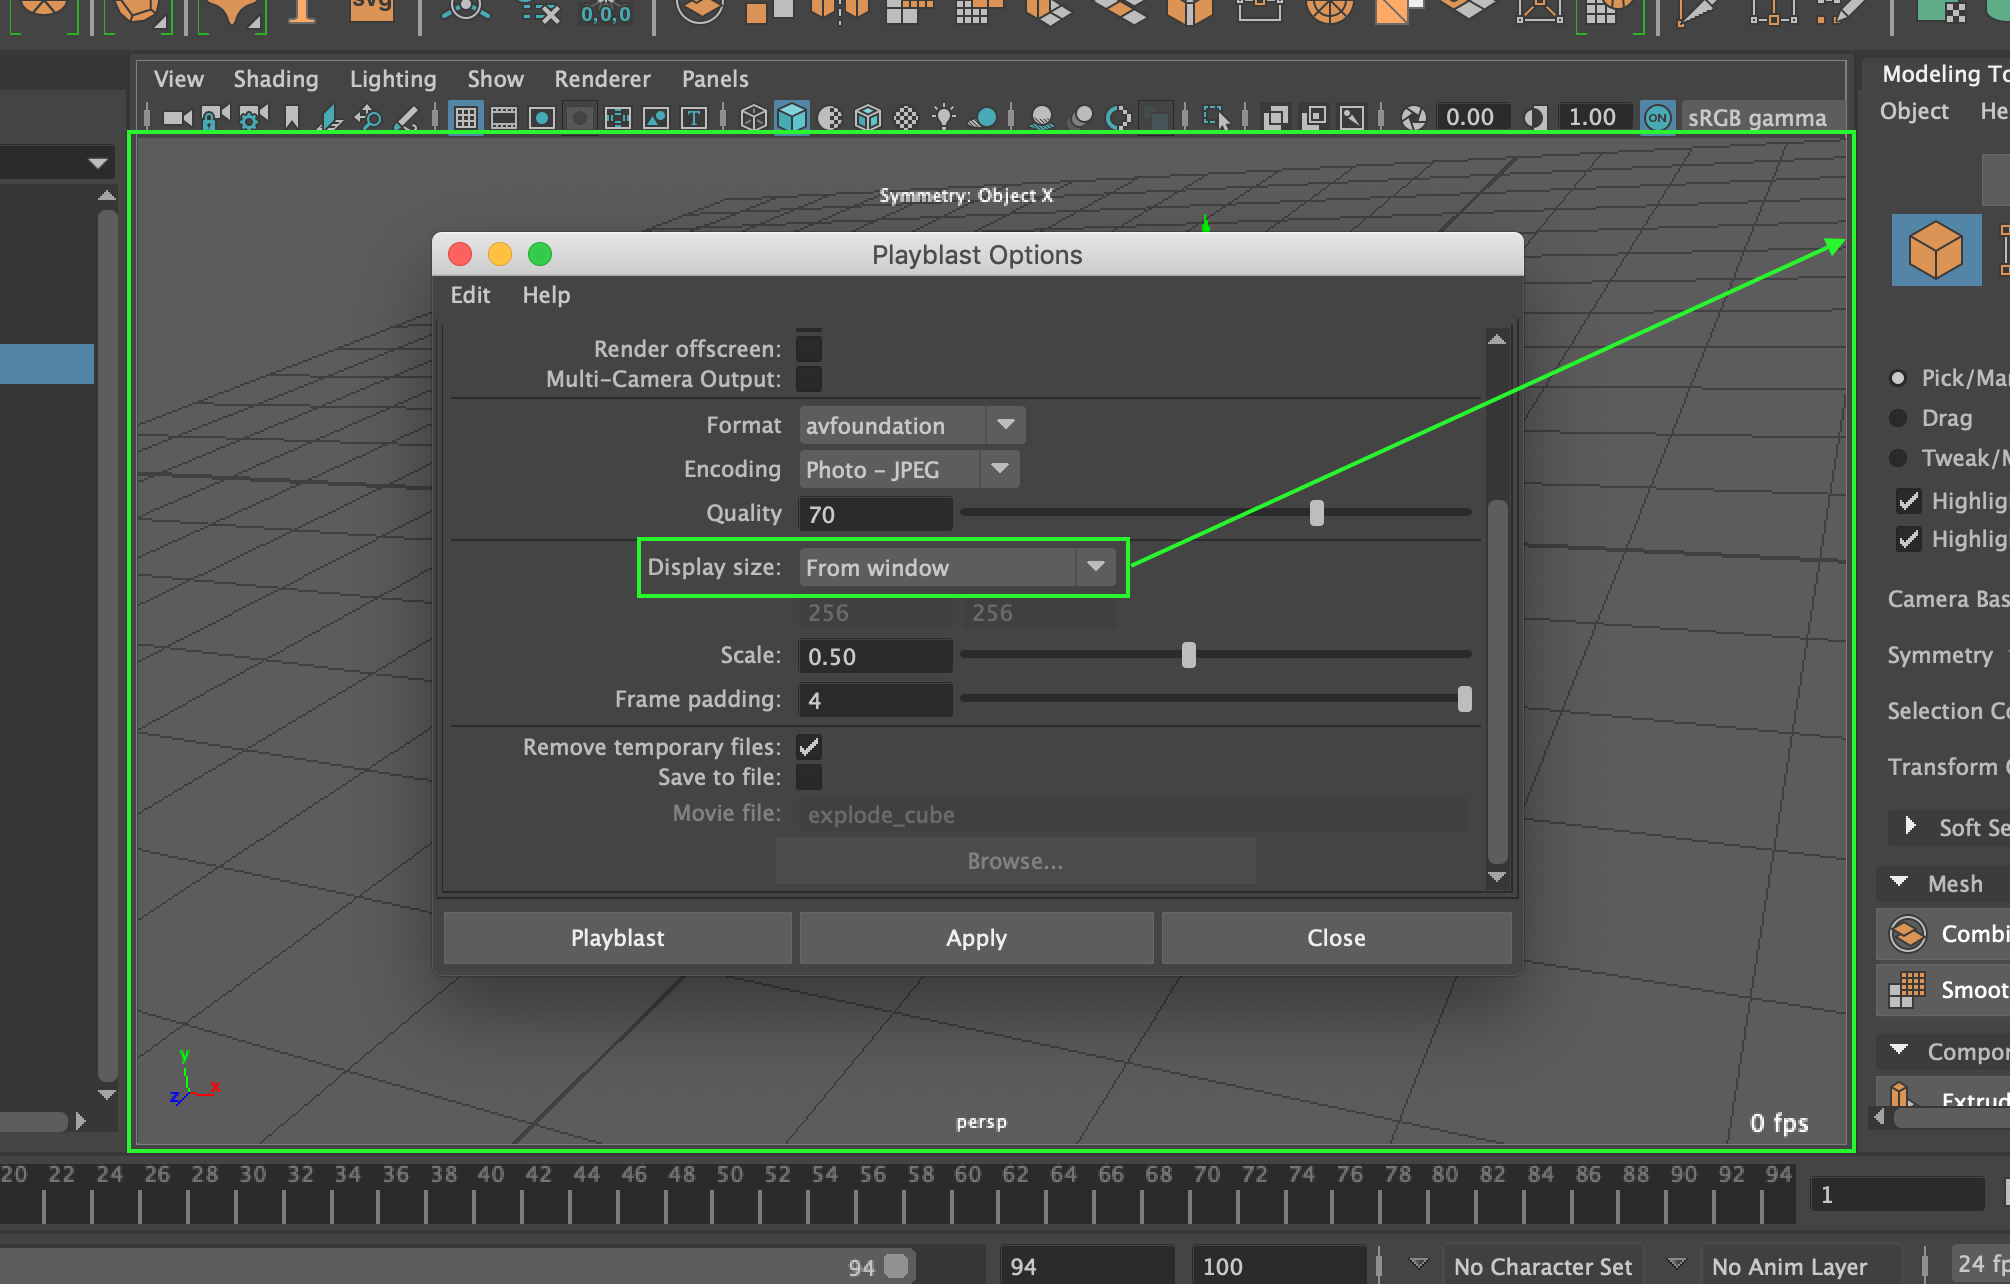Check the Save to file option
Screen dimensions: 2010x1284
click(x=808, y=777)
